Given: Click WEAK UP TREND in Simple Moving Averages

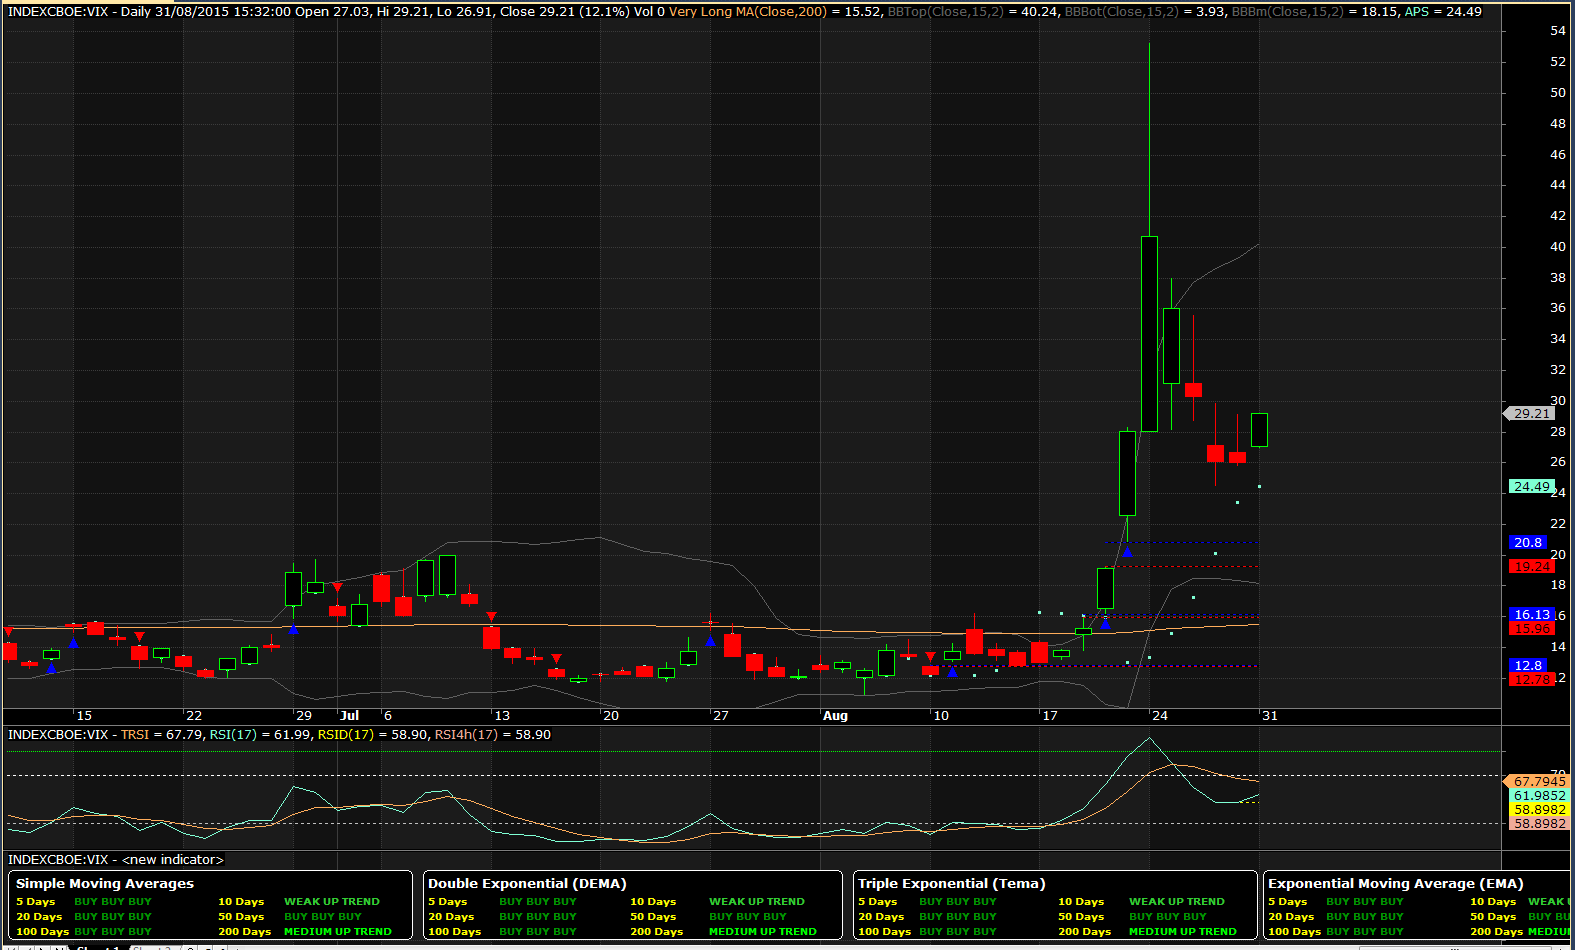Looking at the screenshot, I should pyautogui.click(x=332, y=902).
